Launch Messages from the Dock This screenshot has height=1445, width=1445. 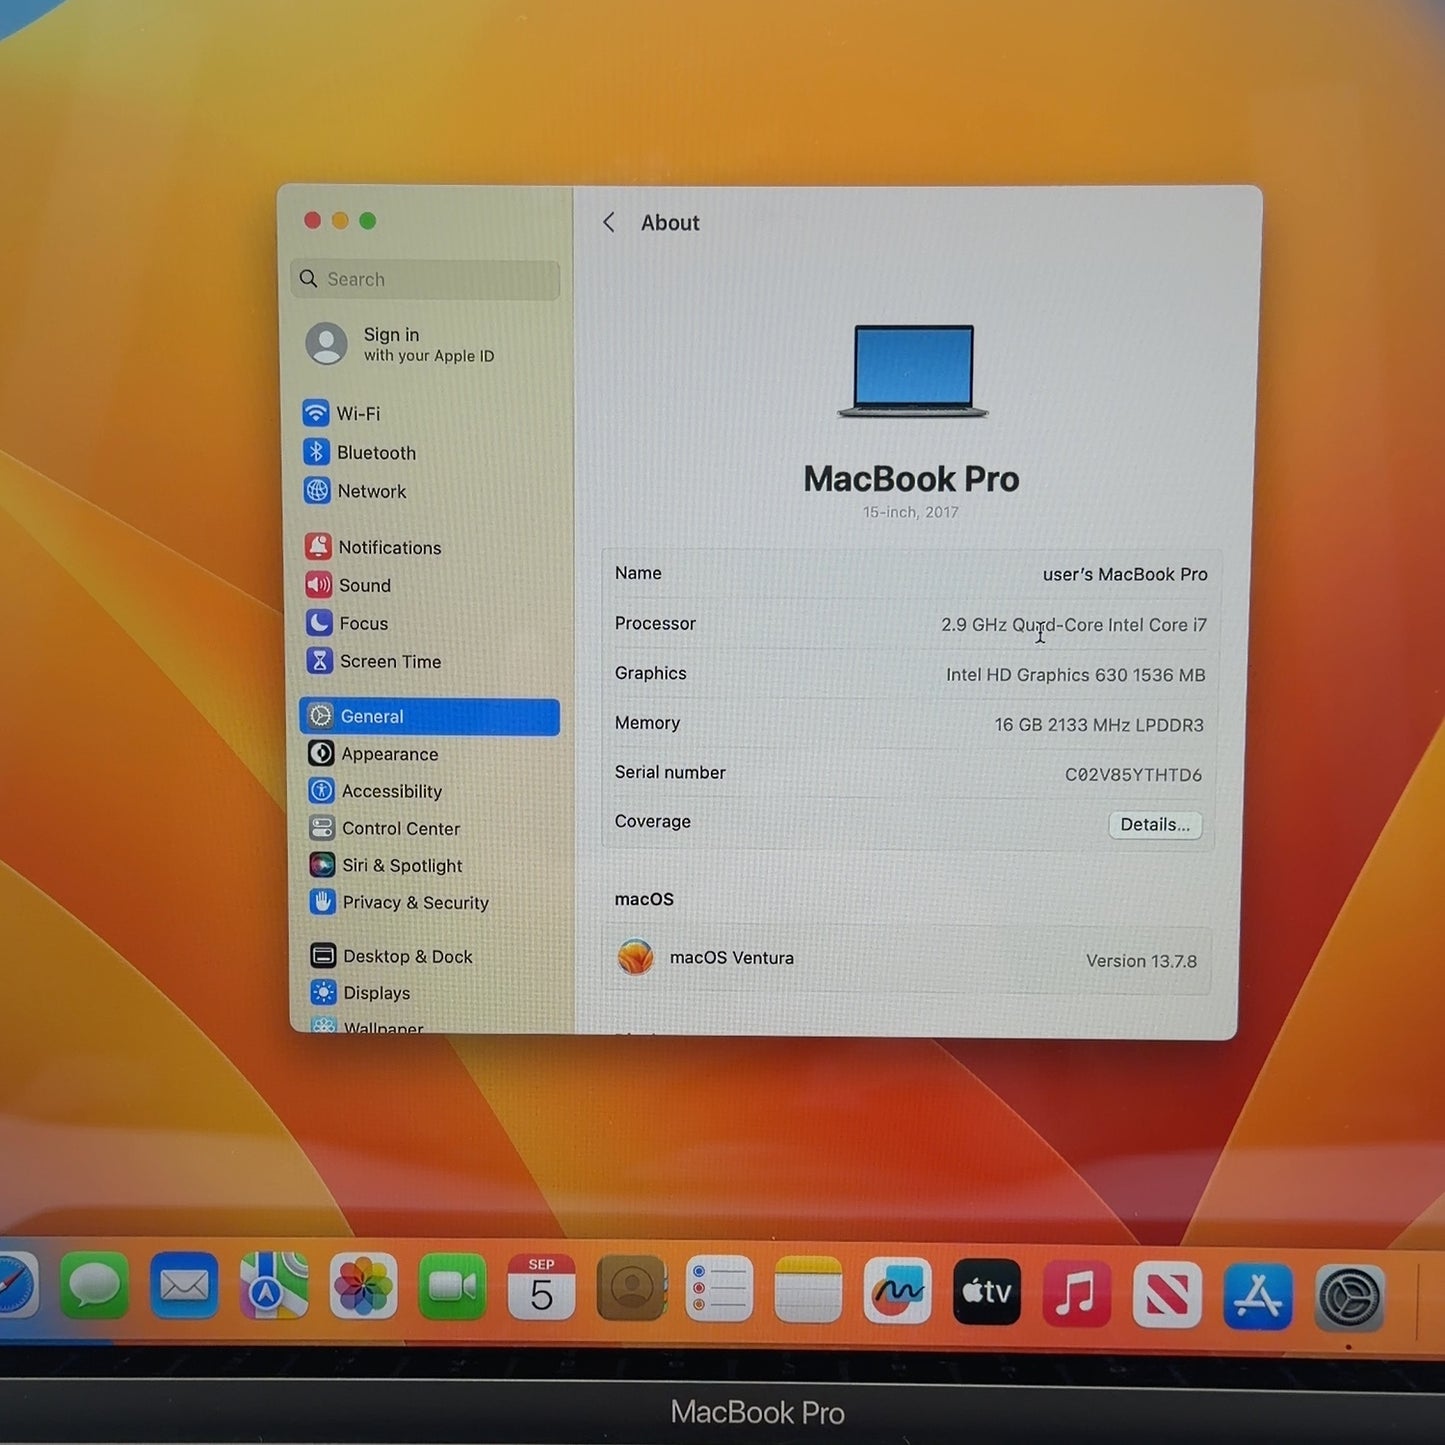coord(95,1286)
